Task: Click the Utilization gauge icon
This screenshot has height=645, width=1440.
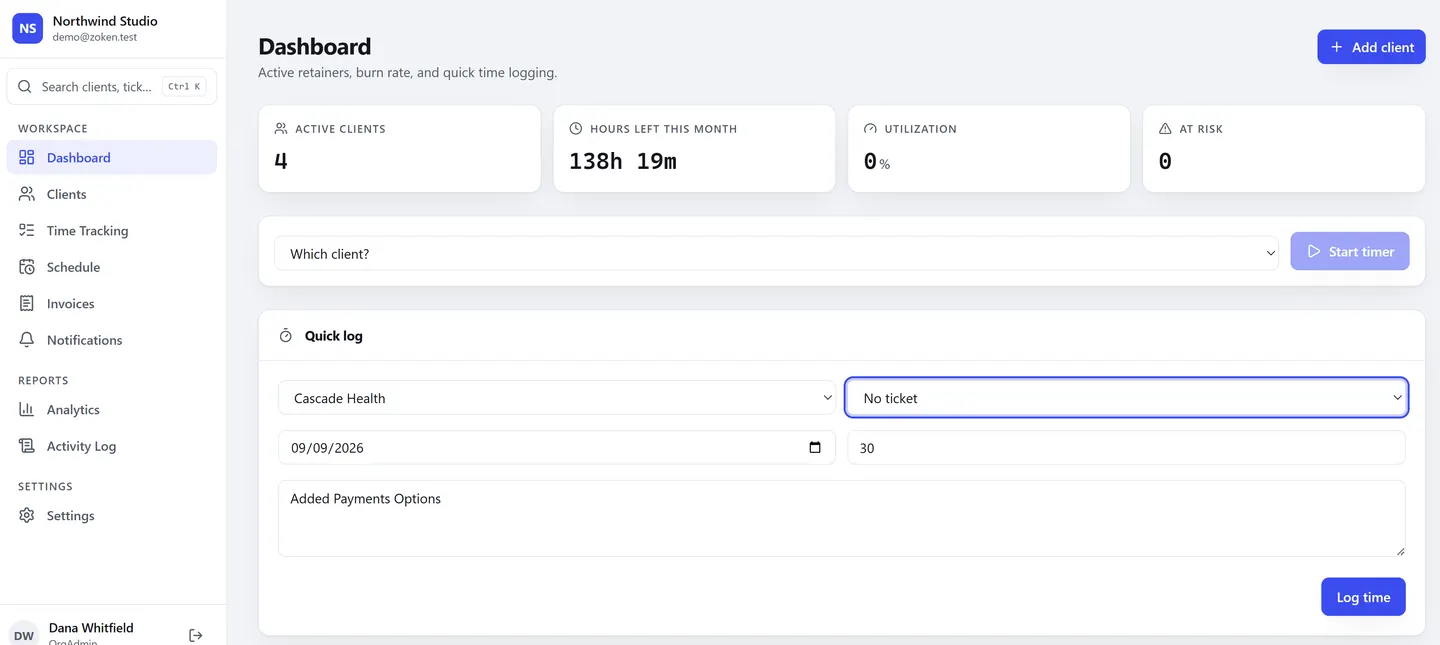Action: (870, 129)
